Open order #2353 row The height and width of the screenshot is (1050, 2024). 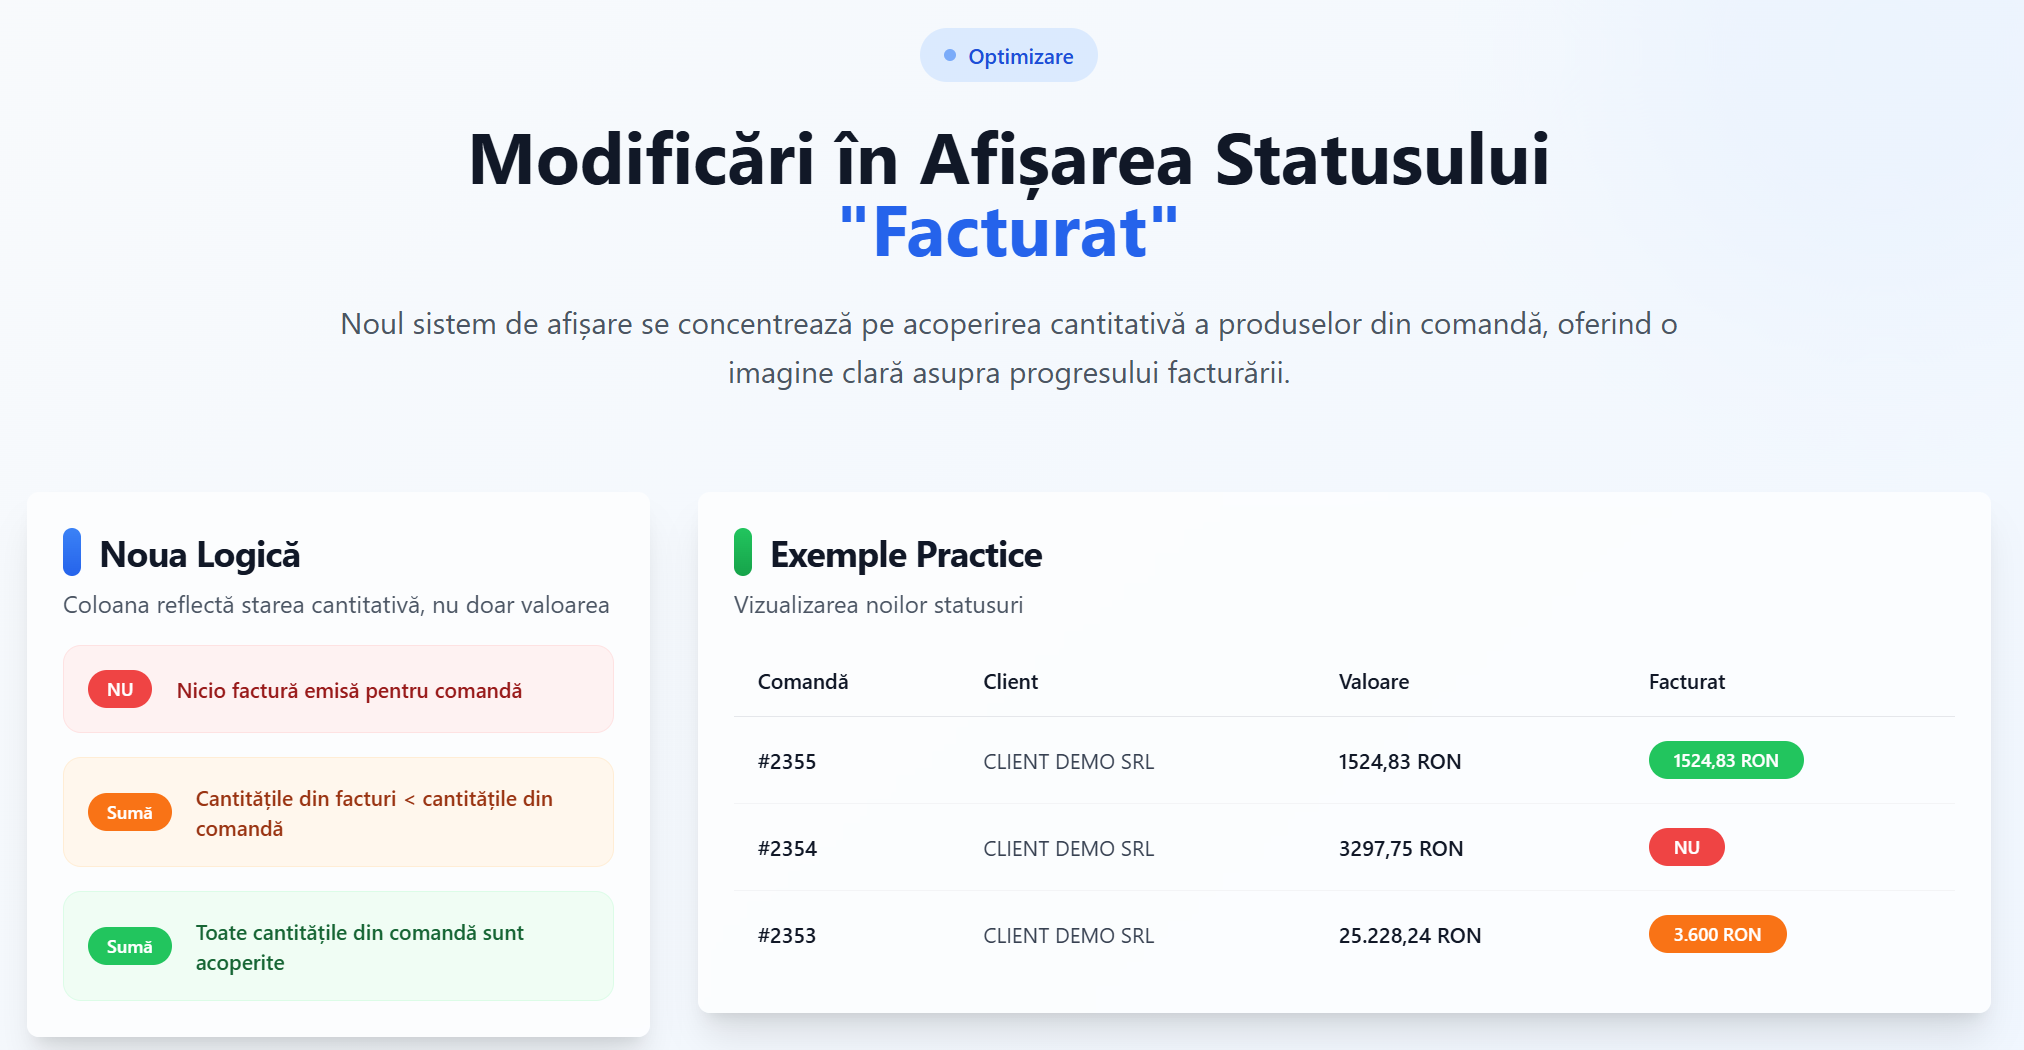point(1344,935)
